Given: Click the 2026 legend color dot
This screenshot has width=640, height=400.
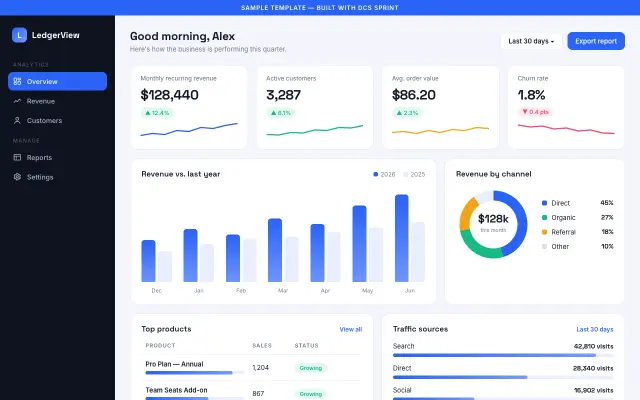Looking at the screenshot, I should (376, 174).
